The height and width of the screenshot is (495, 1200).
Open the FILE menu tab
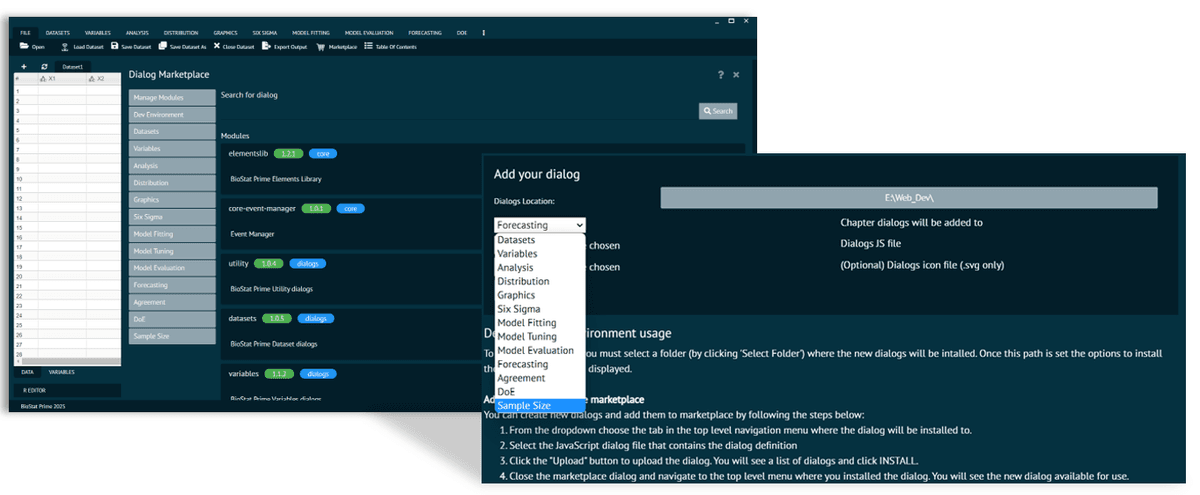[x=26, y=32]
